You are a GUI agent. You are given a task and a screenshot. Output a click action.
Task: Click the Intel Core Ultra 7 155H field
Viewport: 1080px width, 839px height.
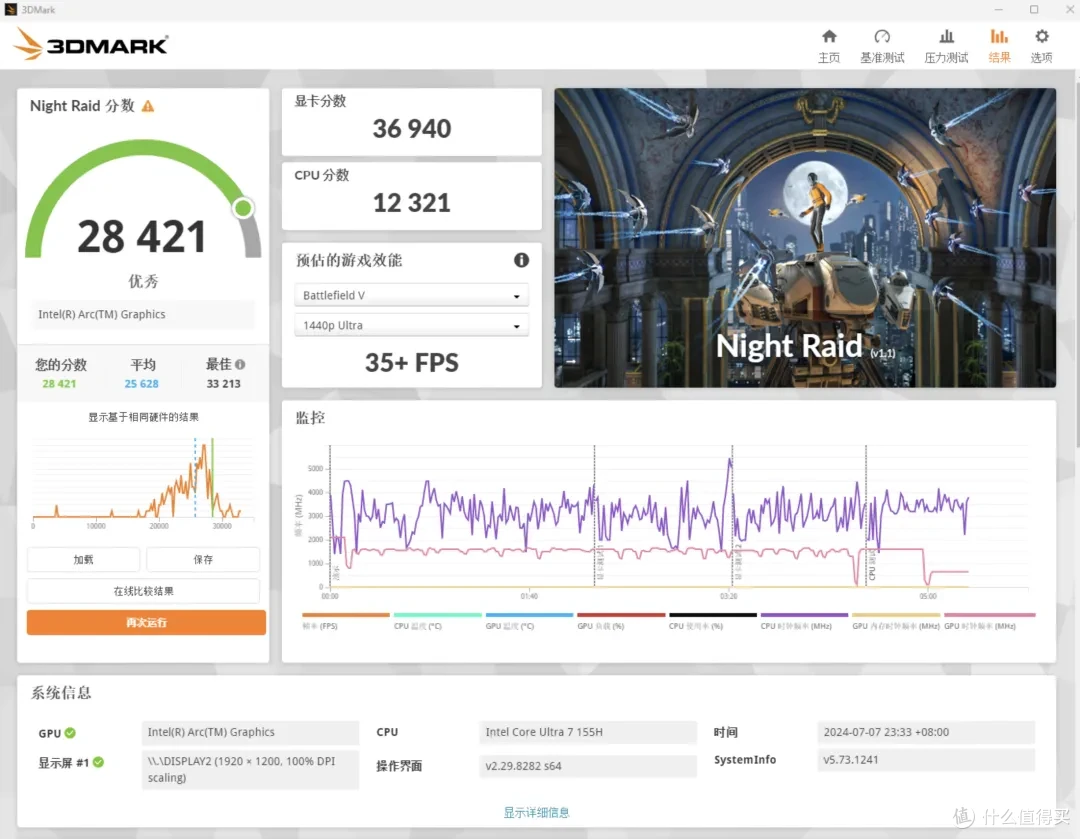(588, 732)
